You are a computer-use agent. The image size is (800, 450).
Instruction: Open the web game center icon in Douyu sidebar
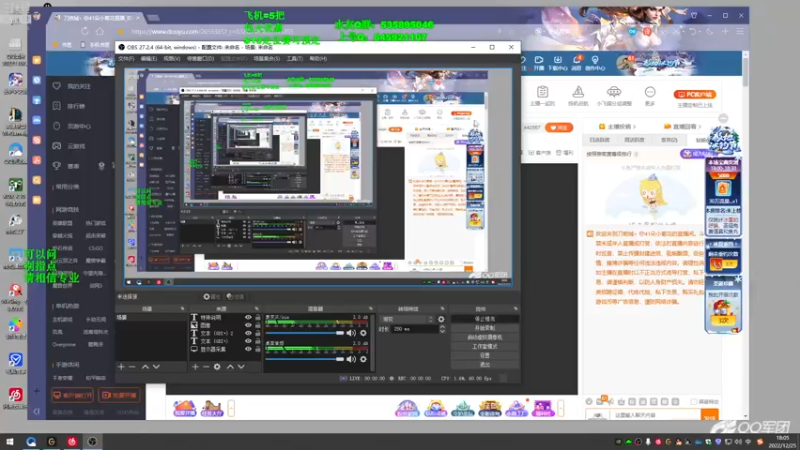(x=57, y=126)
